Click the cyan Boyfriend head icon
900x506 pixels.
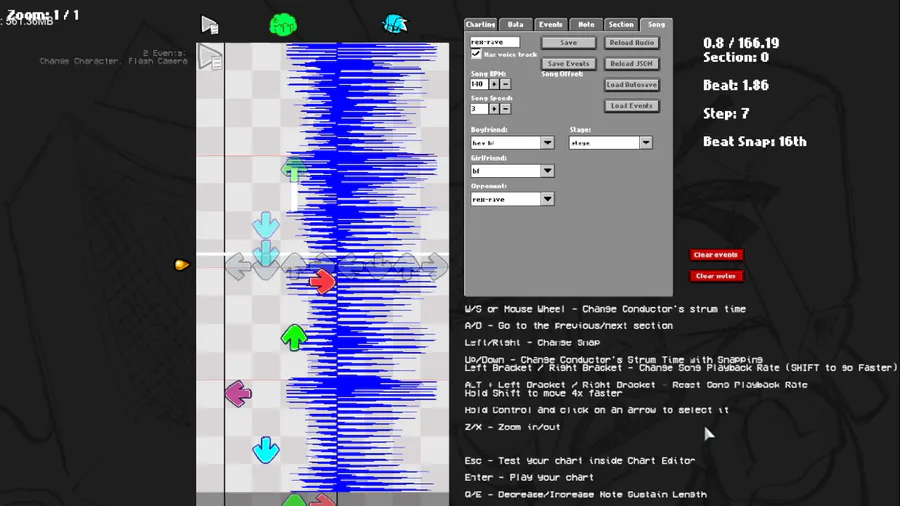pyautogui.click(x=395, y=24)
